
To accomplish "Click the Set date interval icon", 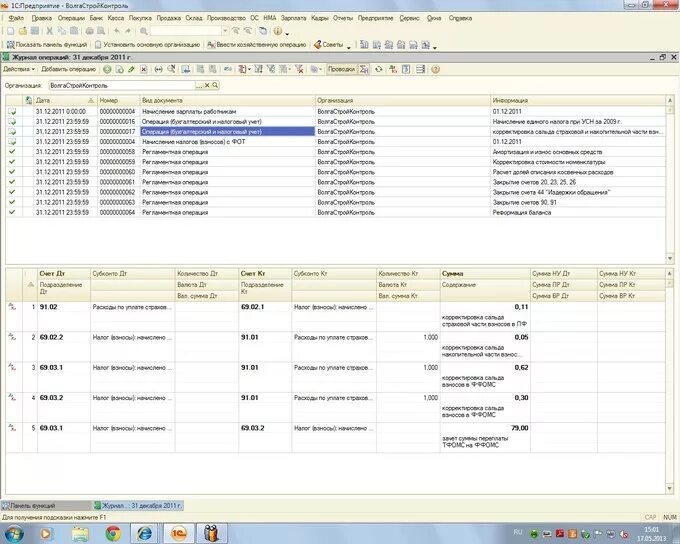I will [x=159, y=69].
